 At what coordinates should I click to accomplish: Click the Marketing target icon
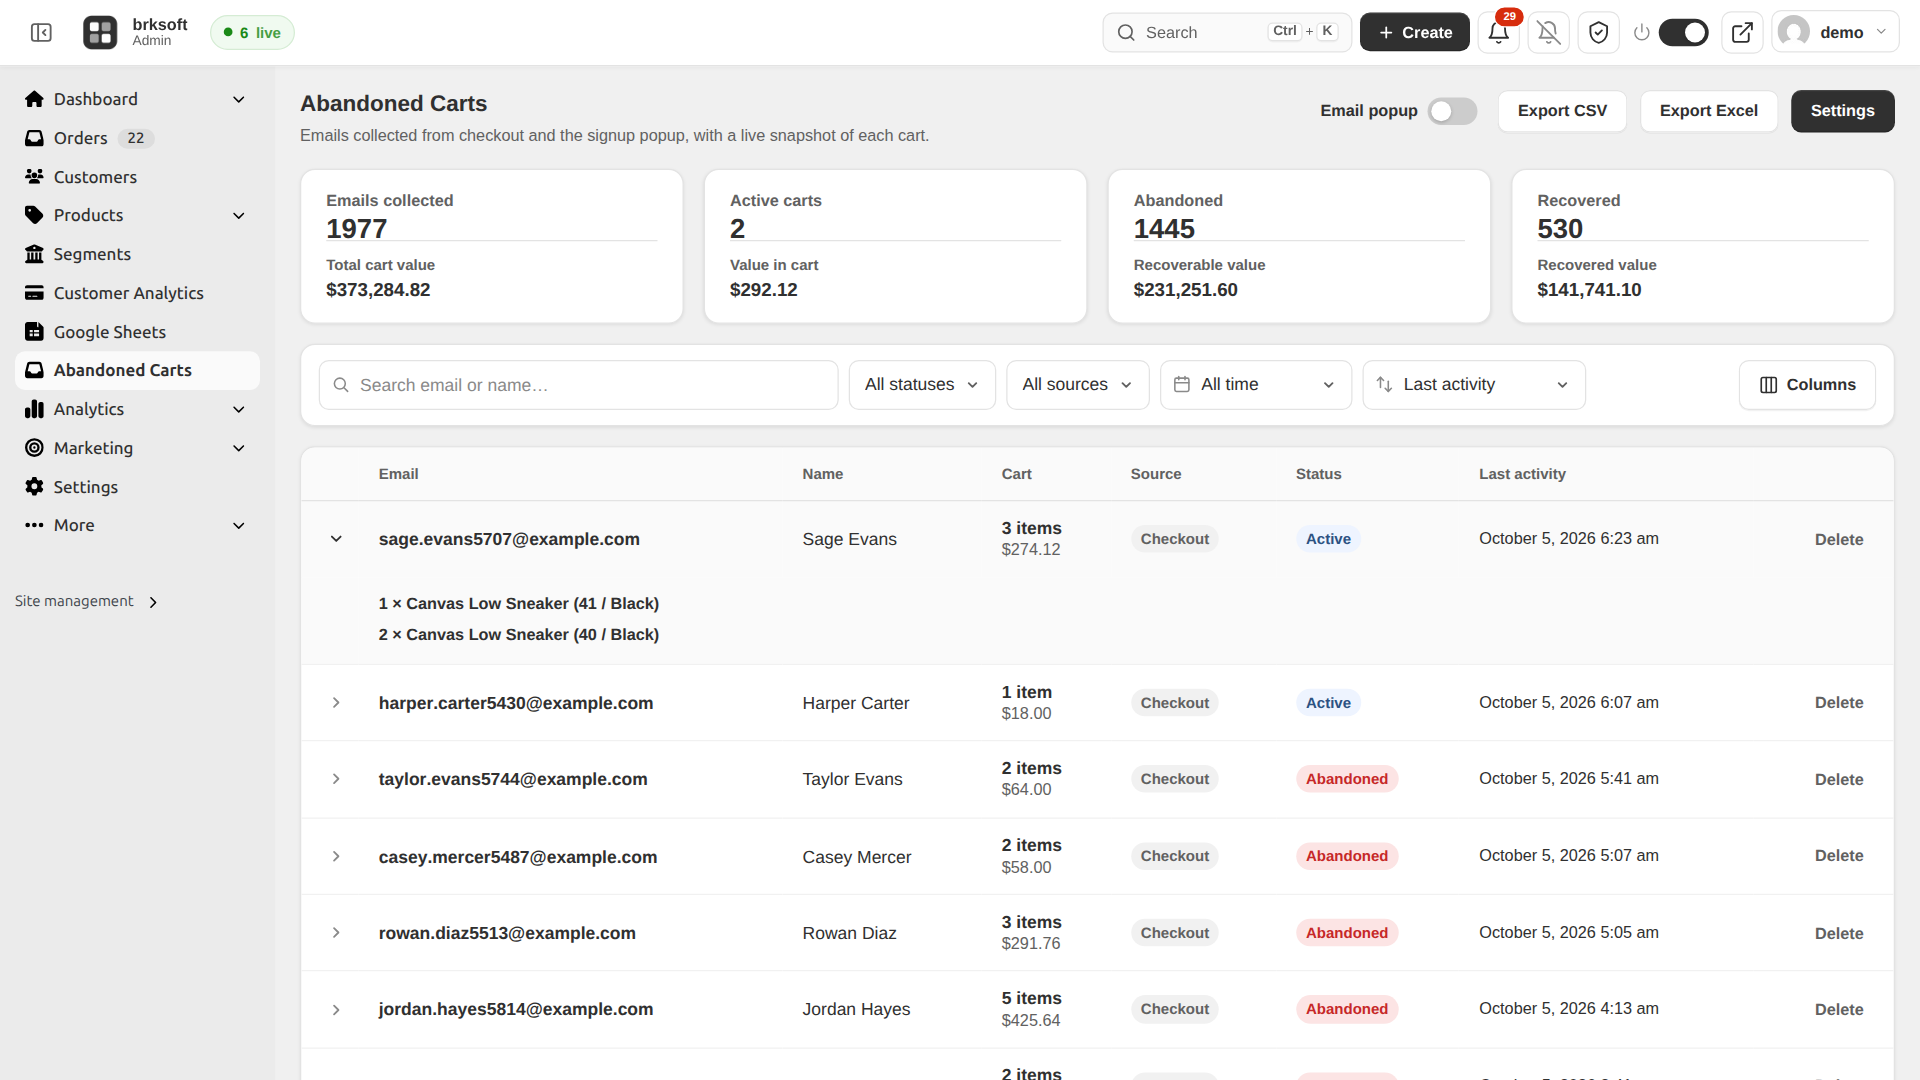tap(34, 448)
